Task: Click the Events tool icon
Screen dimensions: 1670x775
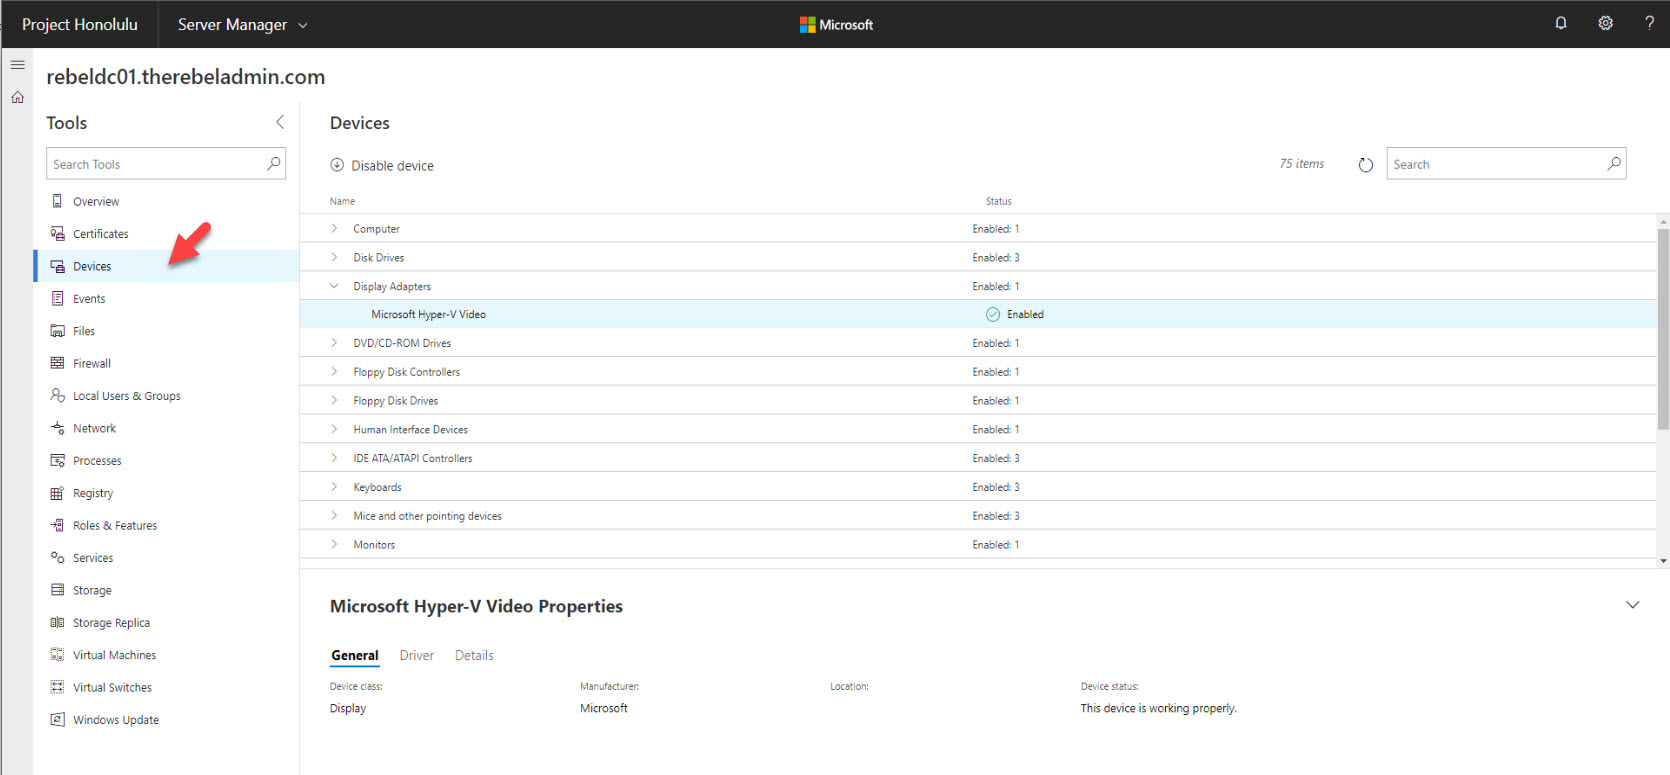Action: 57,298
